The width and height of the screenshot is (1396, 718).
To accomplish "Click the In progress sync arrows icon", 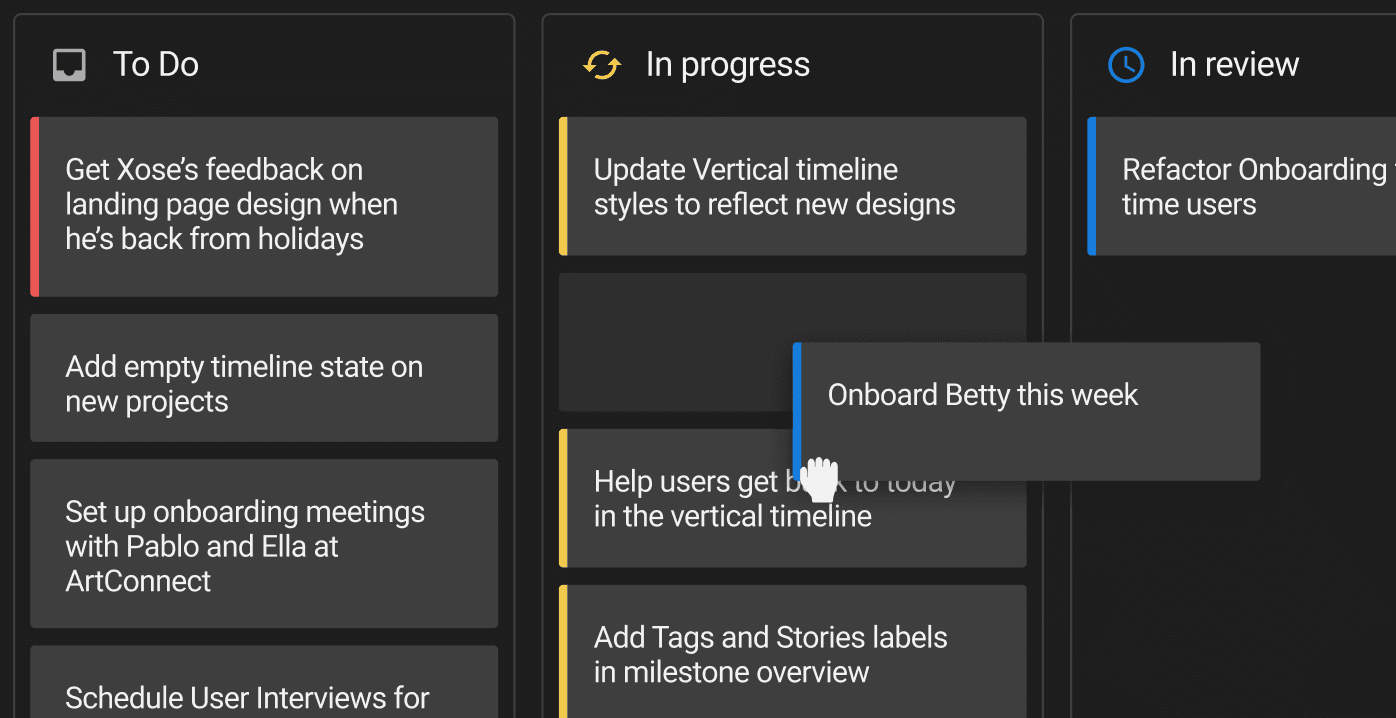I will pyautogui.click(x=601, y=65).
